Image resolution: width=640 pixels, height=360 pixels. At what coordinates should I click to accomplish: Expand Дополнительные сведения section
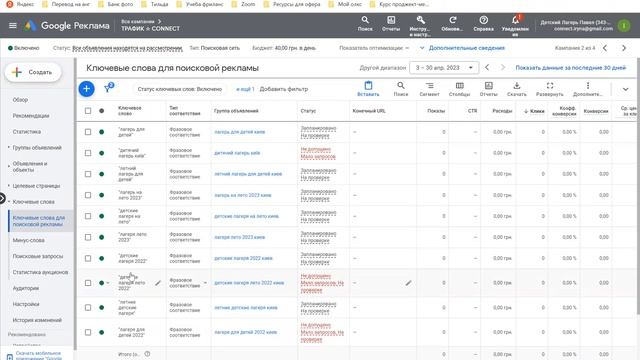(x=462, y=48)
